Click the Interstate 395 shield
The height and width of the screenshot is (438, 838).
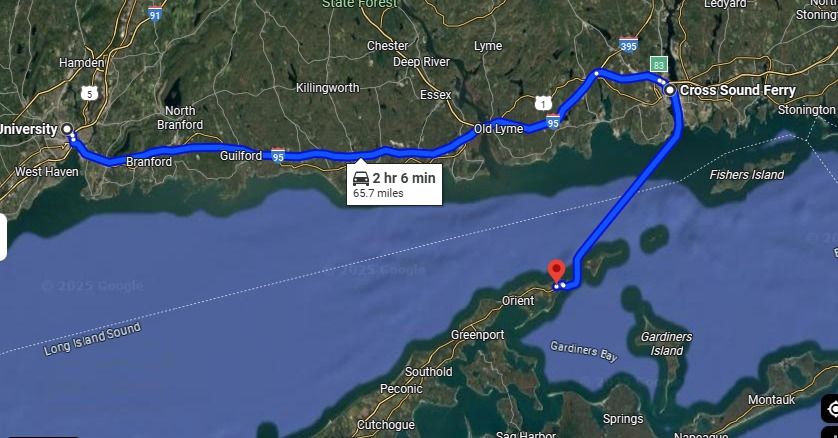tap(628, 44)
